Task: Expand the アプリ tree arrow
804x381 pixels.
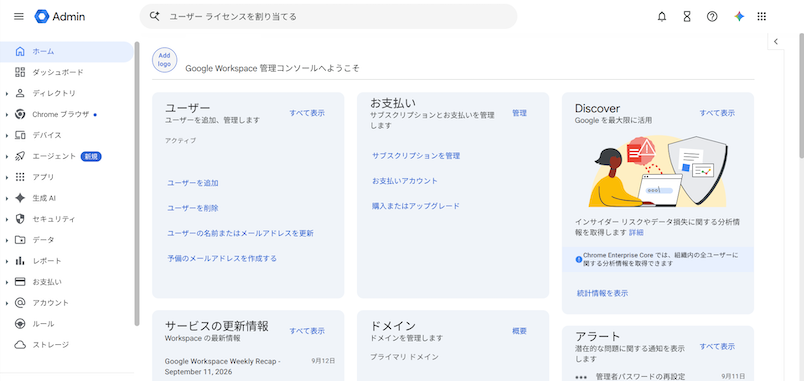Action: coord(7,177)
